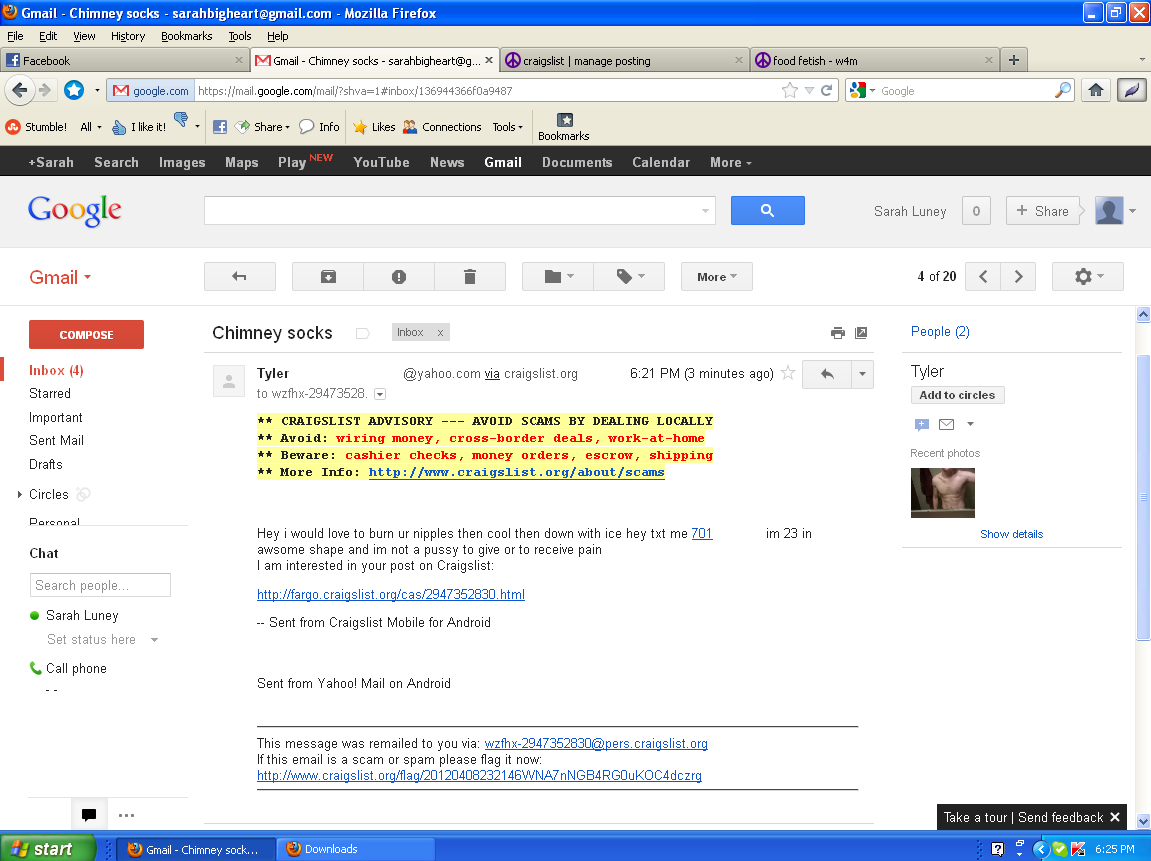Expand the Circles section
1151x861 pixels.
[20, 495]
